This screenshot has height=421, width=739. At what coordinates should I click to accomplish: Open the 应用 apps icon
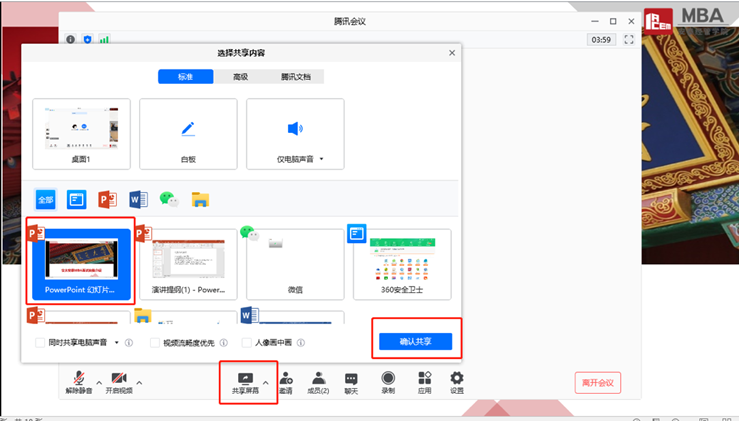coord(424,380)
